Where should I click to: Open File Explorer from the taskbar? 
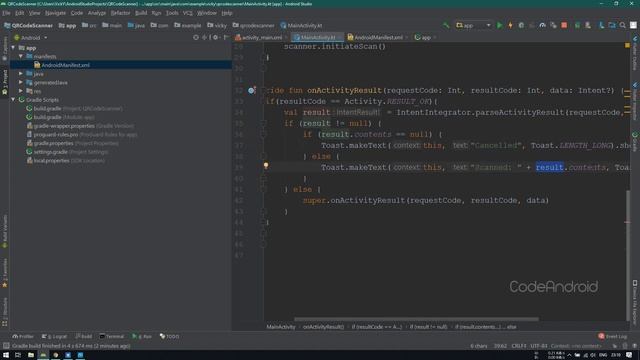click(31, 355)
